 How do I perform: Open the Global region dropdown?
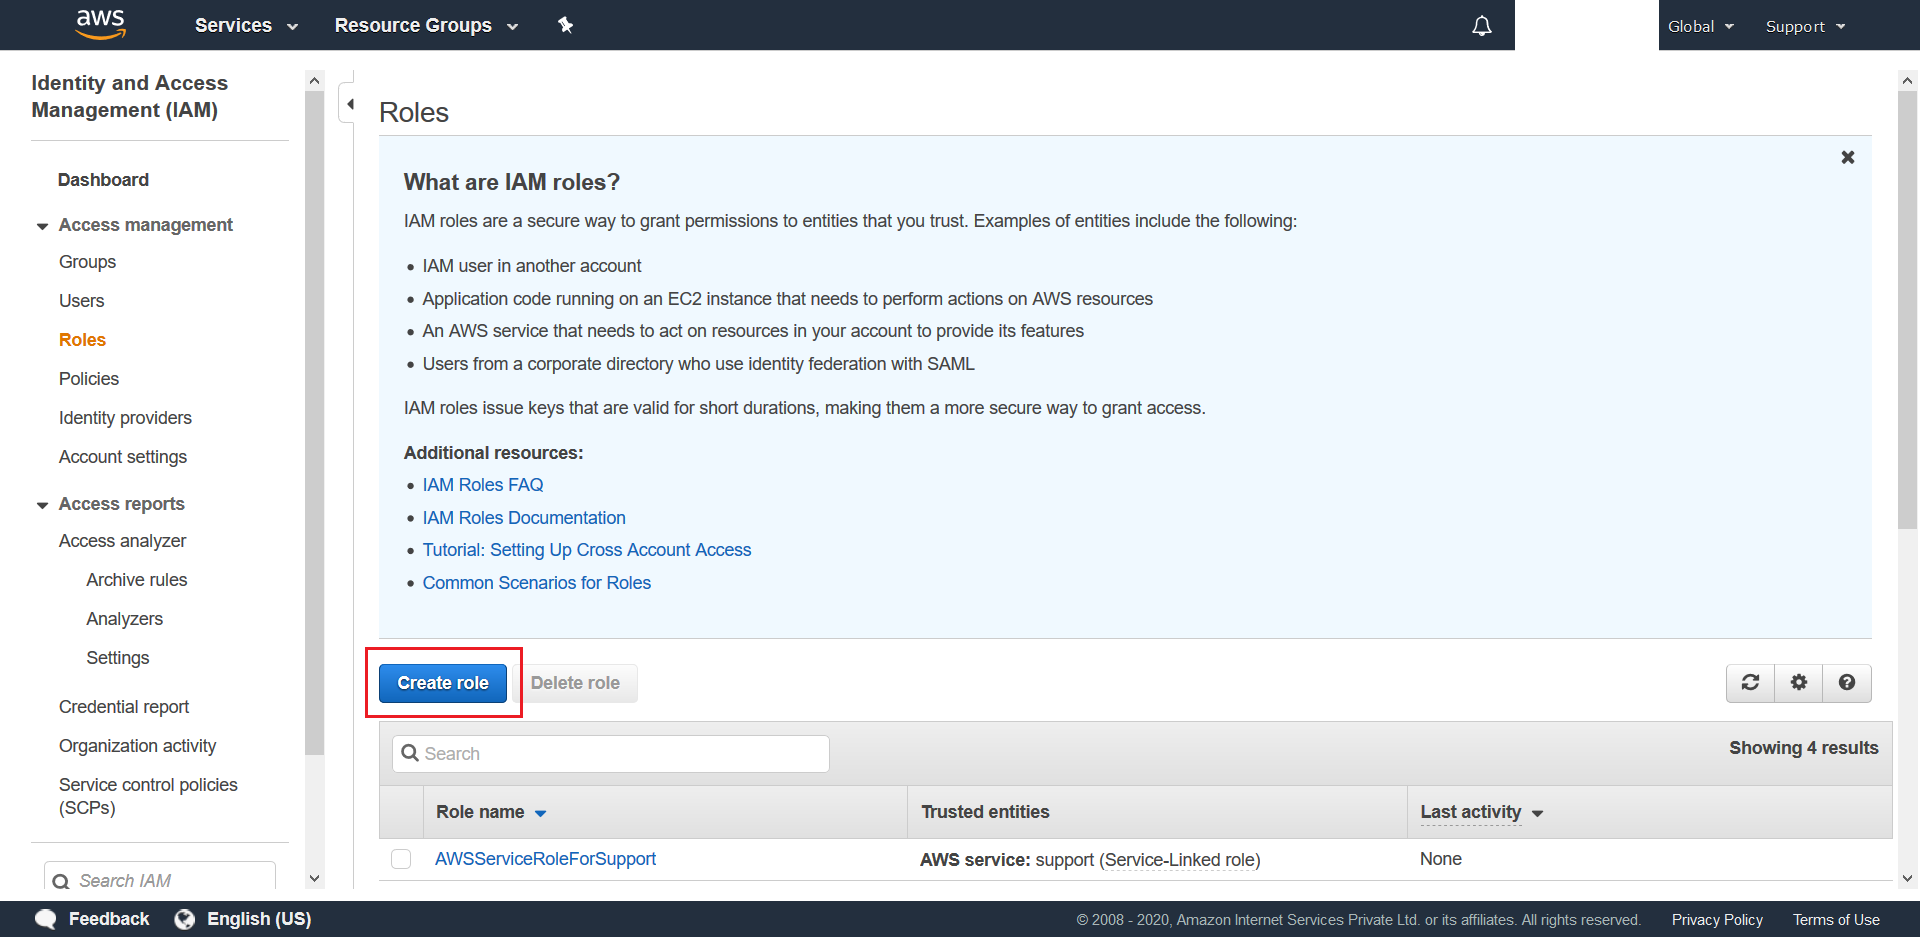1701,26
